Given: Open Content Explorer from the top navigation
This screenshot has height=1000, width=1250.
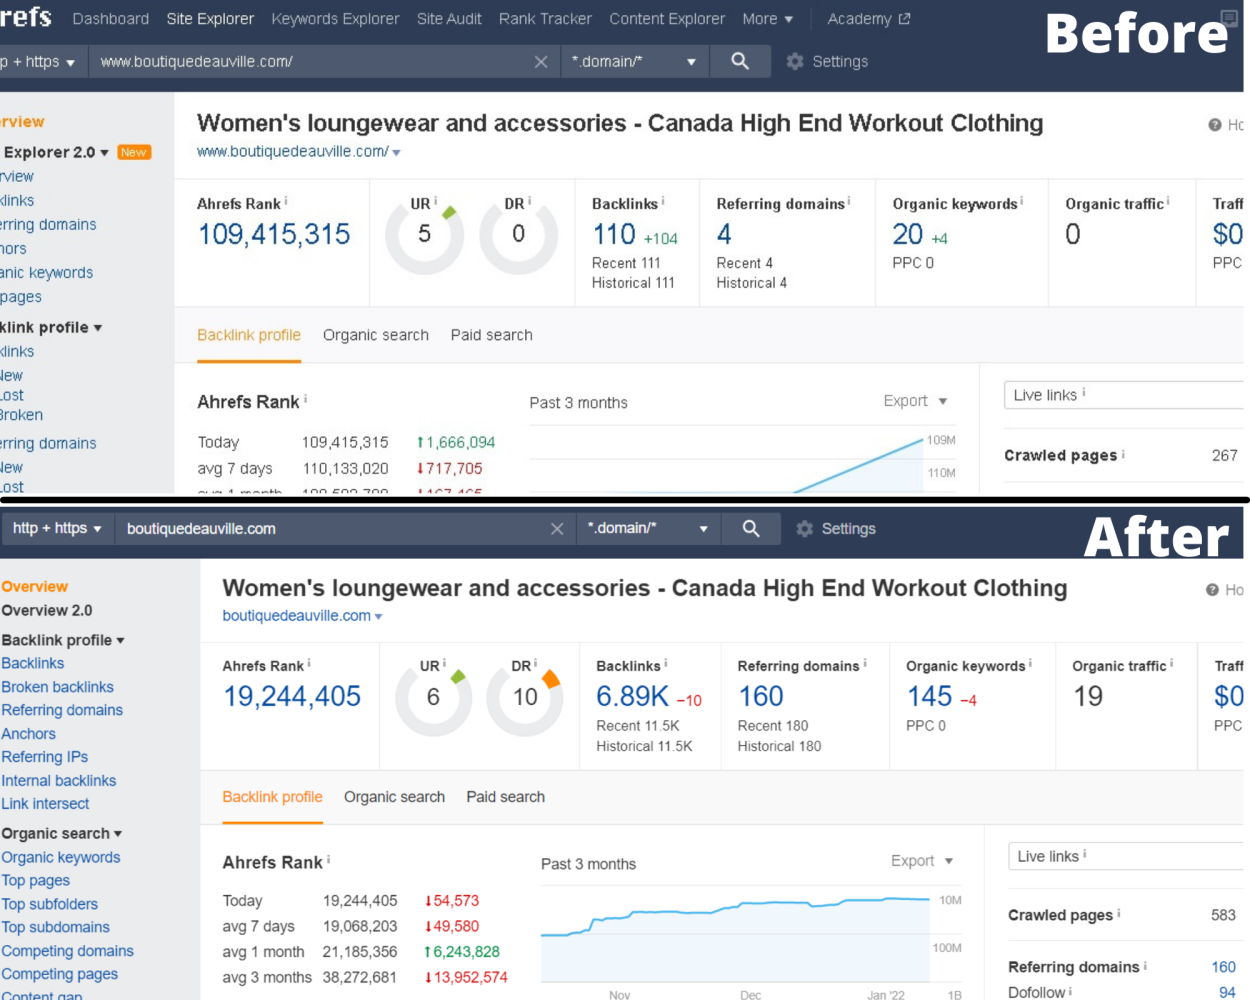Looking at the screenshot, I should 667,19.
